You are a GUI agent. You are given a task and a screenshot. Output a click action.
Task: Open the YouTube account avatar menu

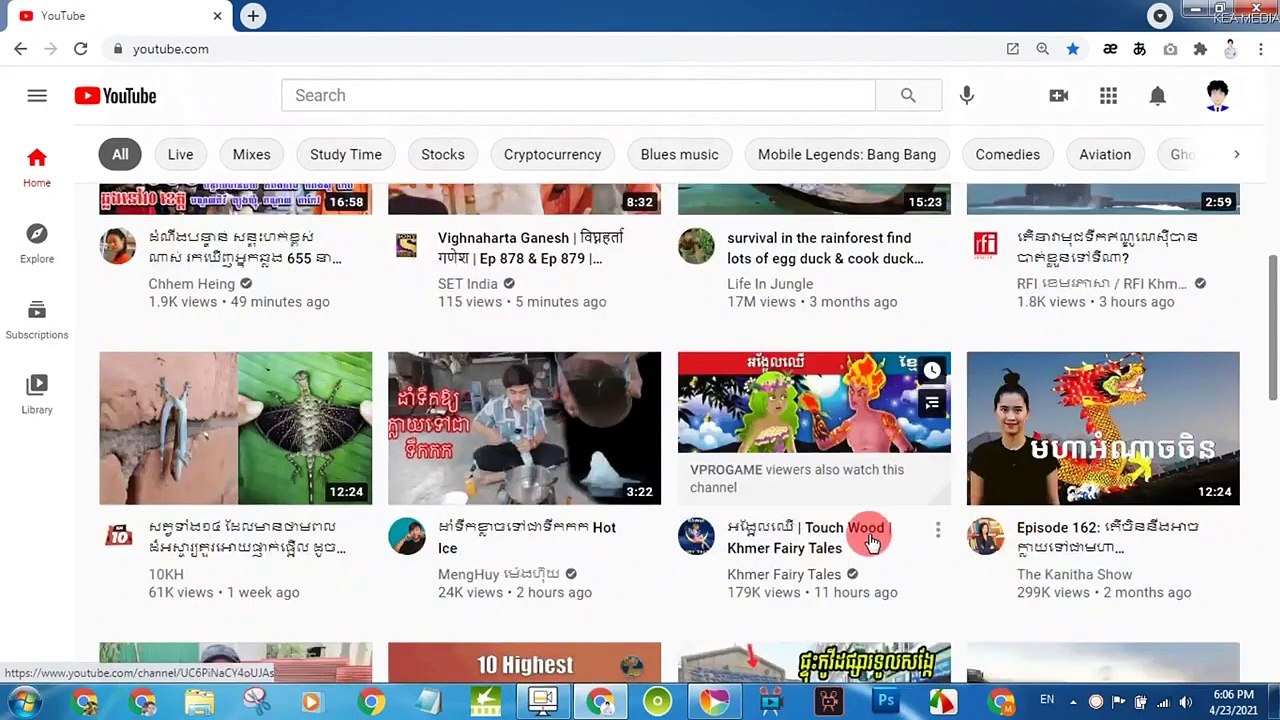(x=1217, y=96)
